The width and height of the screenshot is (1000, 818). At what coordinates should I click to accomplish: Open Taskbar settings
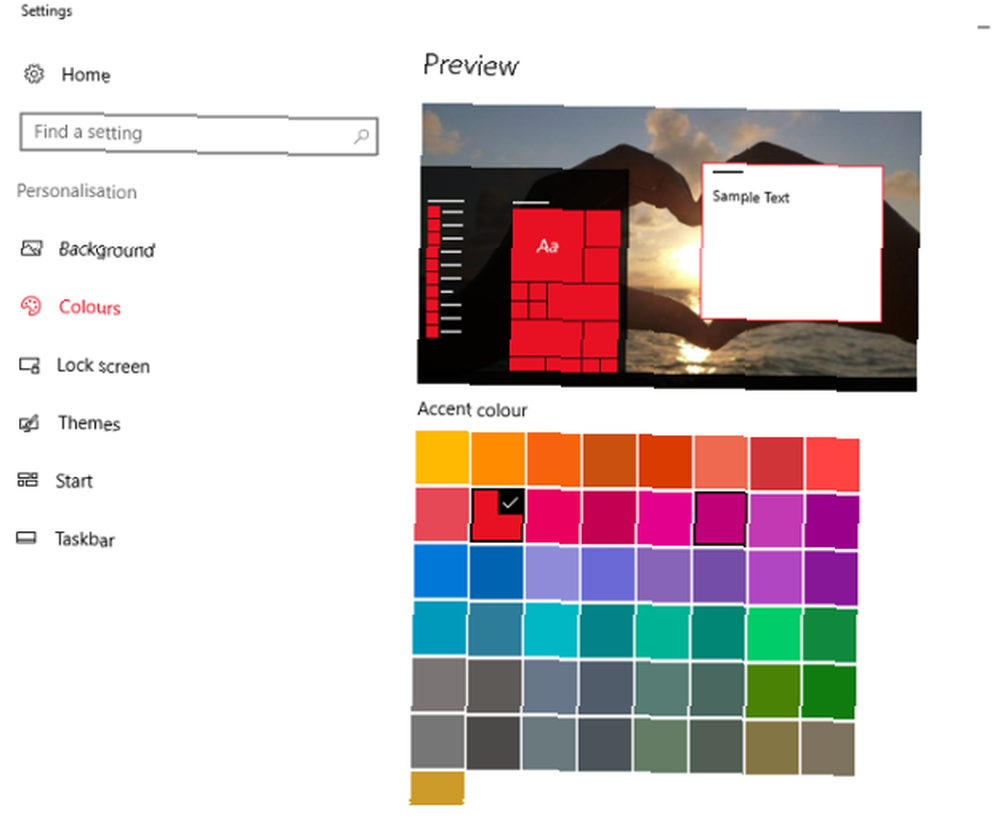tap(85, 539)
